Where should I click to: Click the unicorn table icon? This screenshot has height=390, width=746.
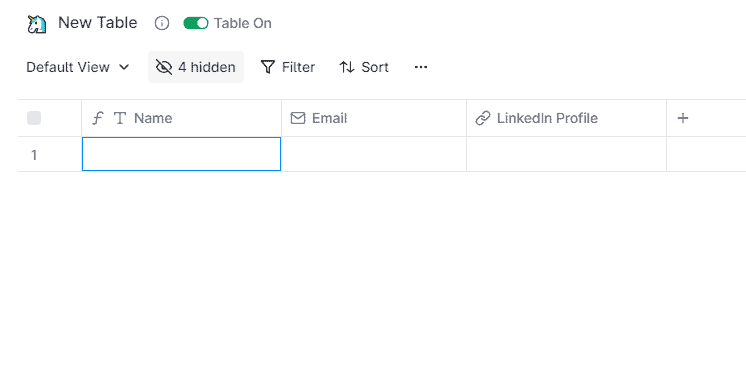coord(37,24)
